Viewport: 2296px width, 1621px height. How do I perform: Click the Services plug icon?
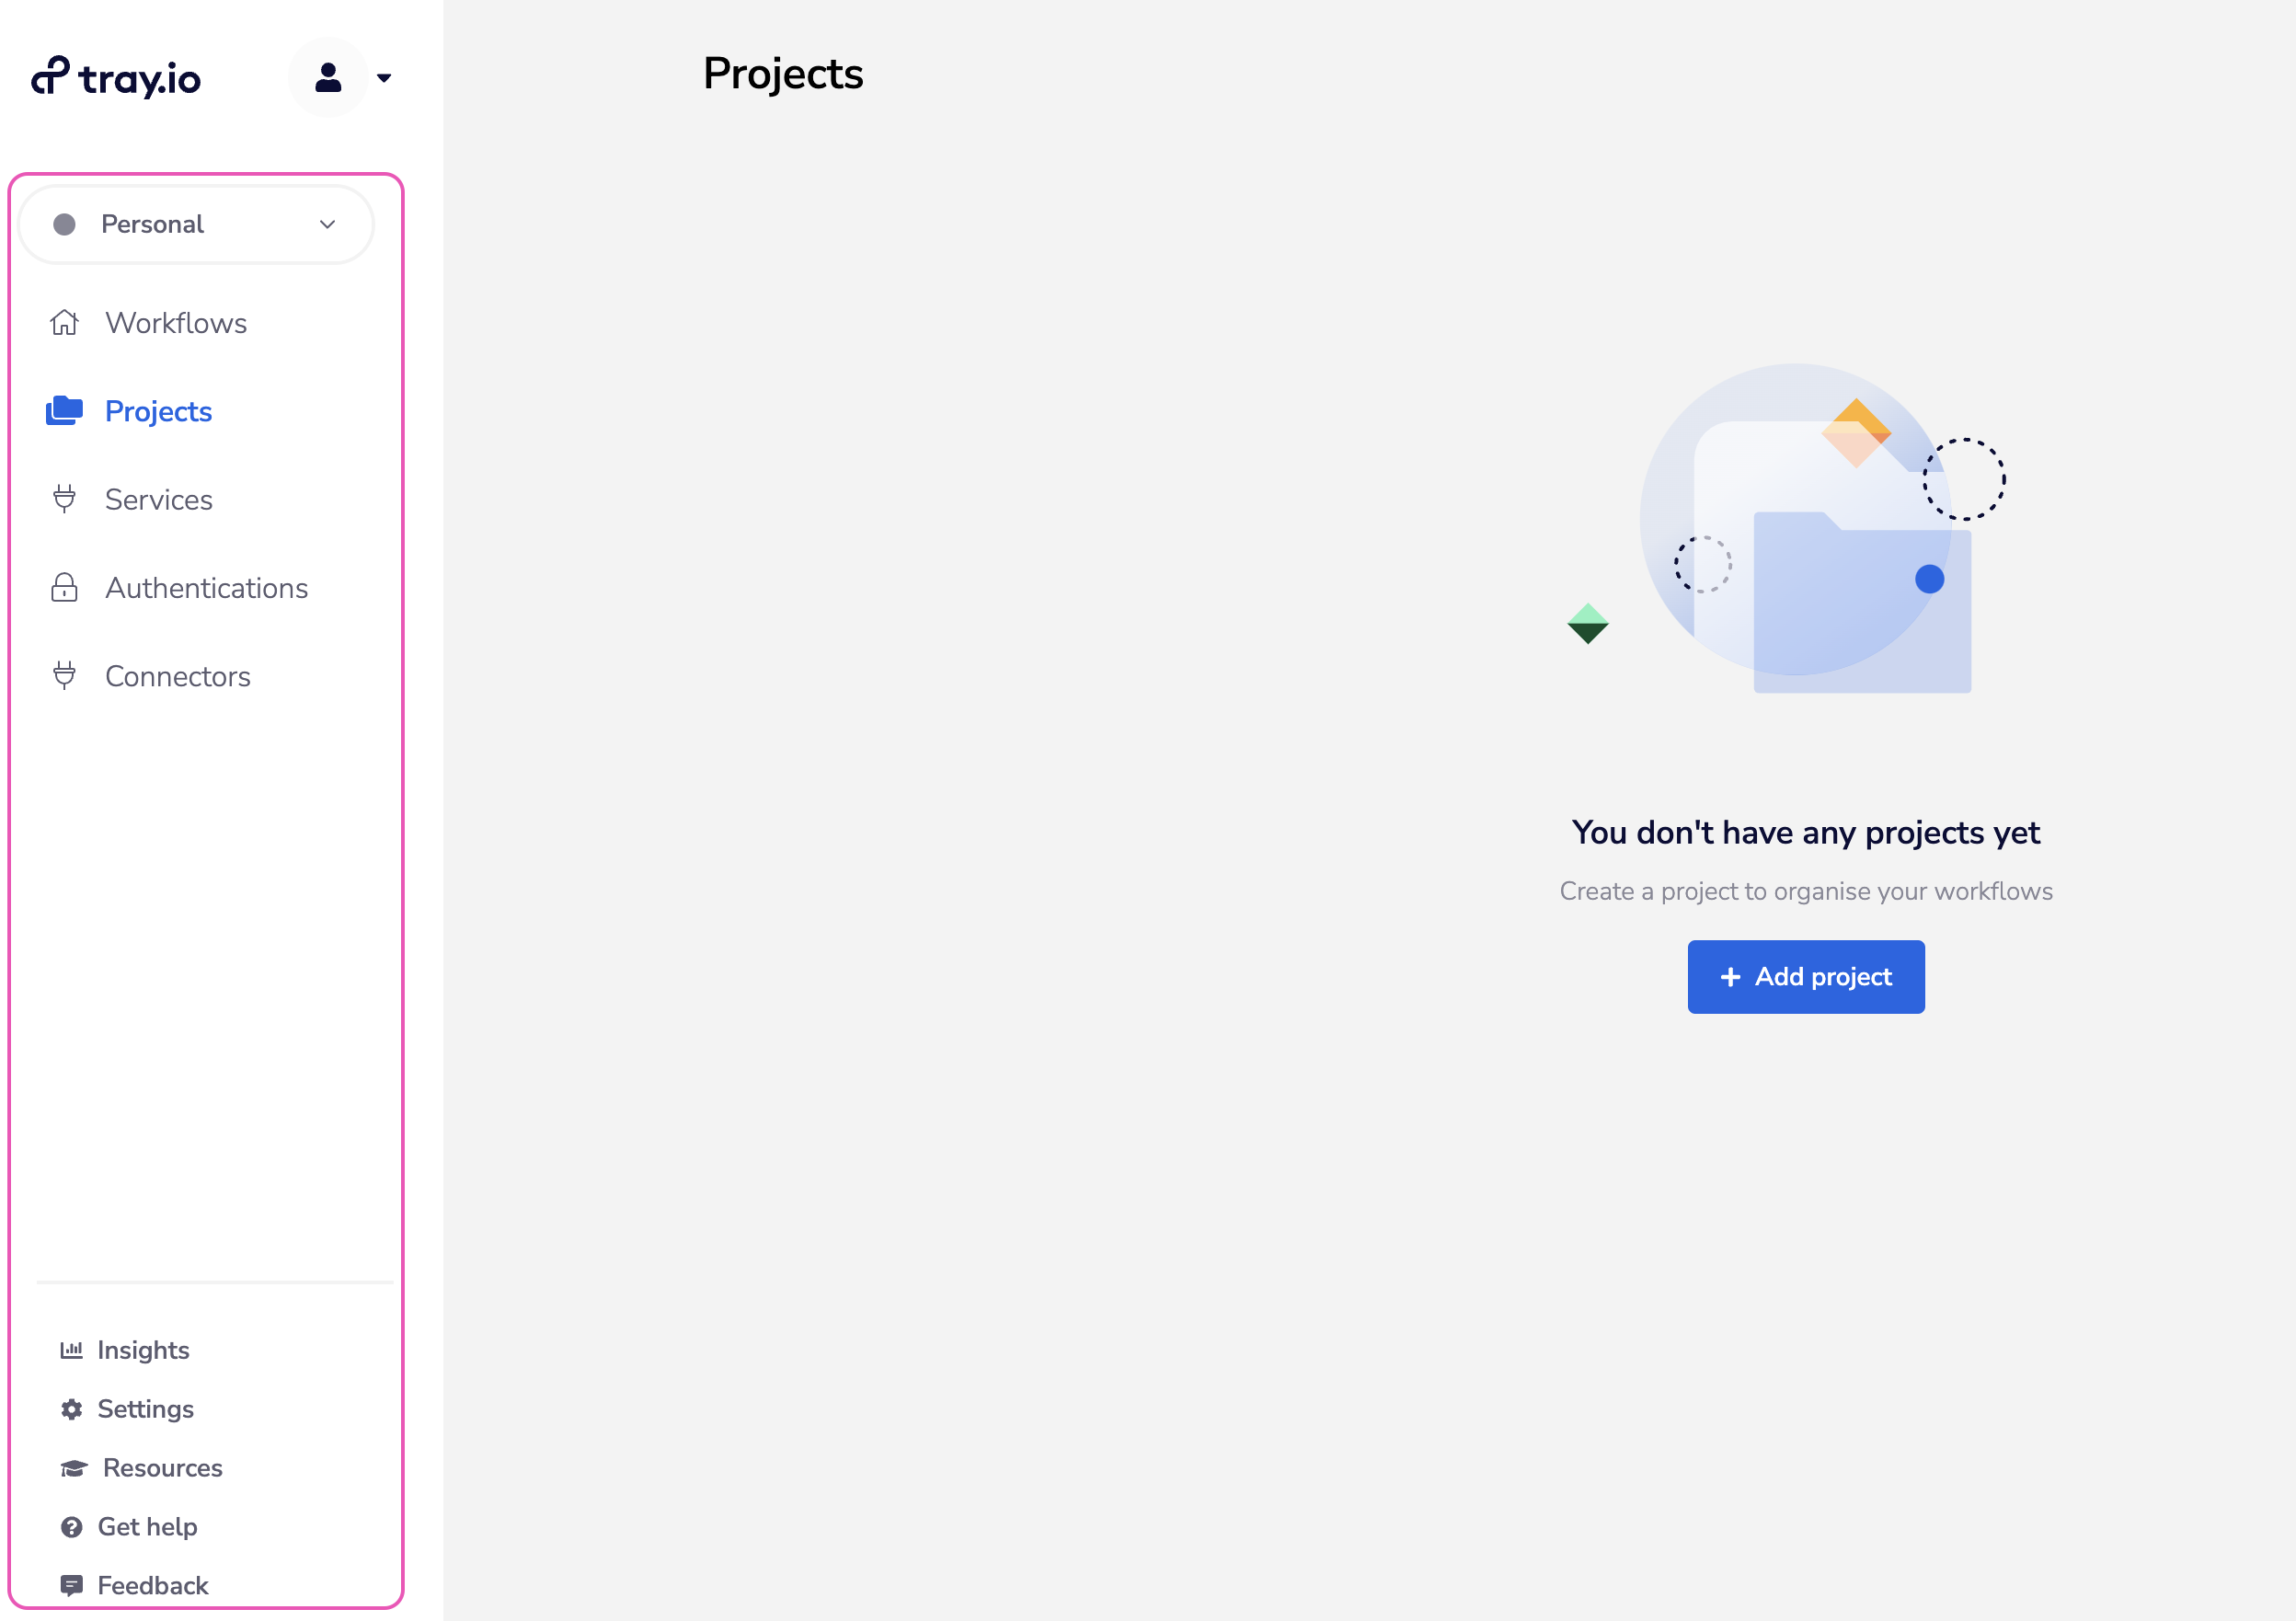(x=64, y=499)
